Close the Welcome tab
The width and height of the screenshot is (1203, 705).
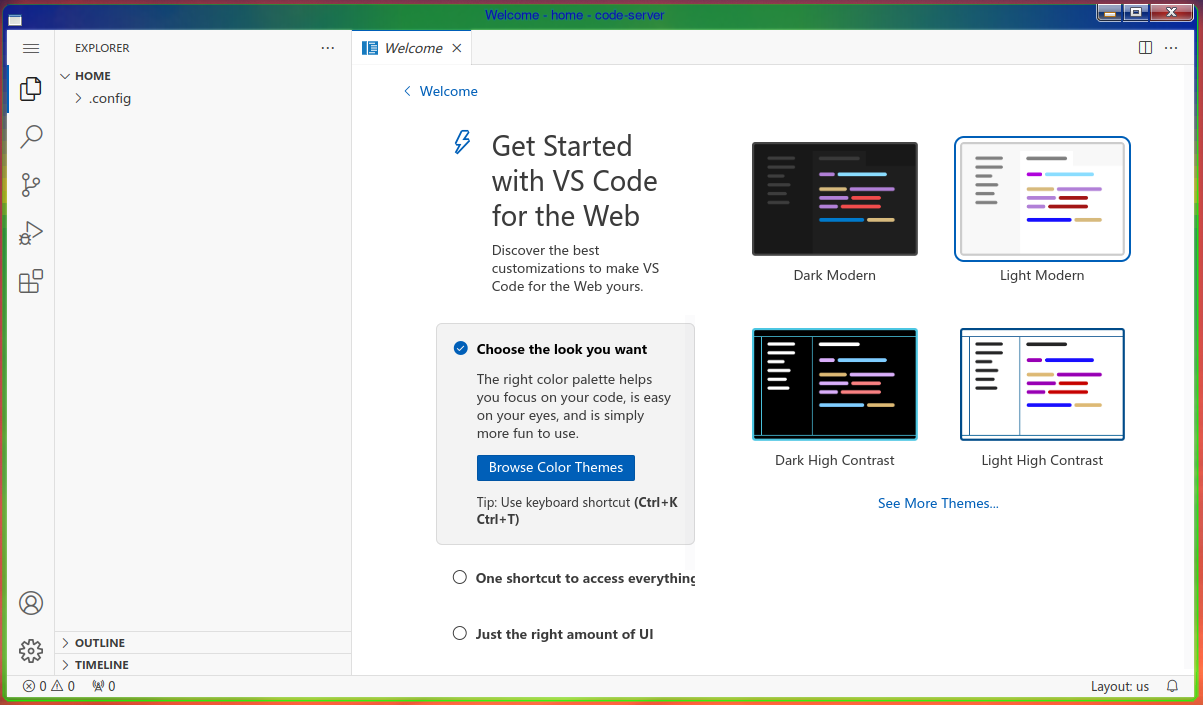(457, 48)
